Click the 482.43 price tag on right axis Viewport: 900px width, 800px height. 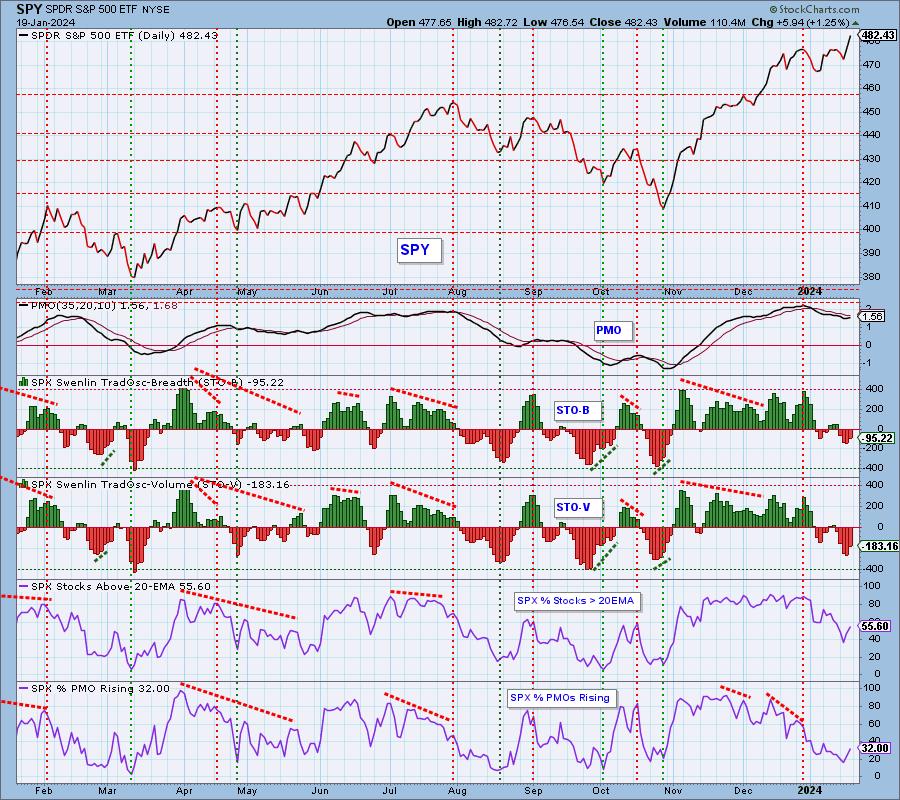(878, 35)
